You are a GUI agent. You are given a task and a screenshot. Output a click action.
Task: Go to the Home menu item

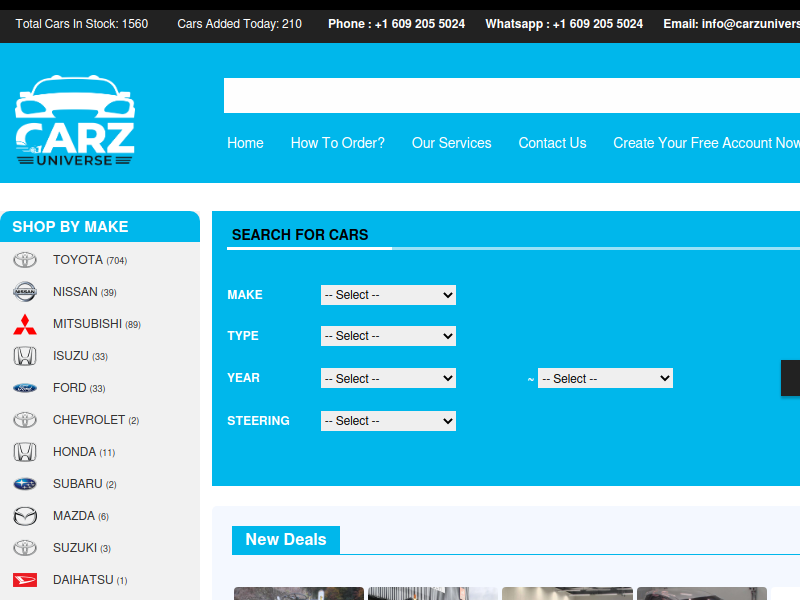pos(245,143)
